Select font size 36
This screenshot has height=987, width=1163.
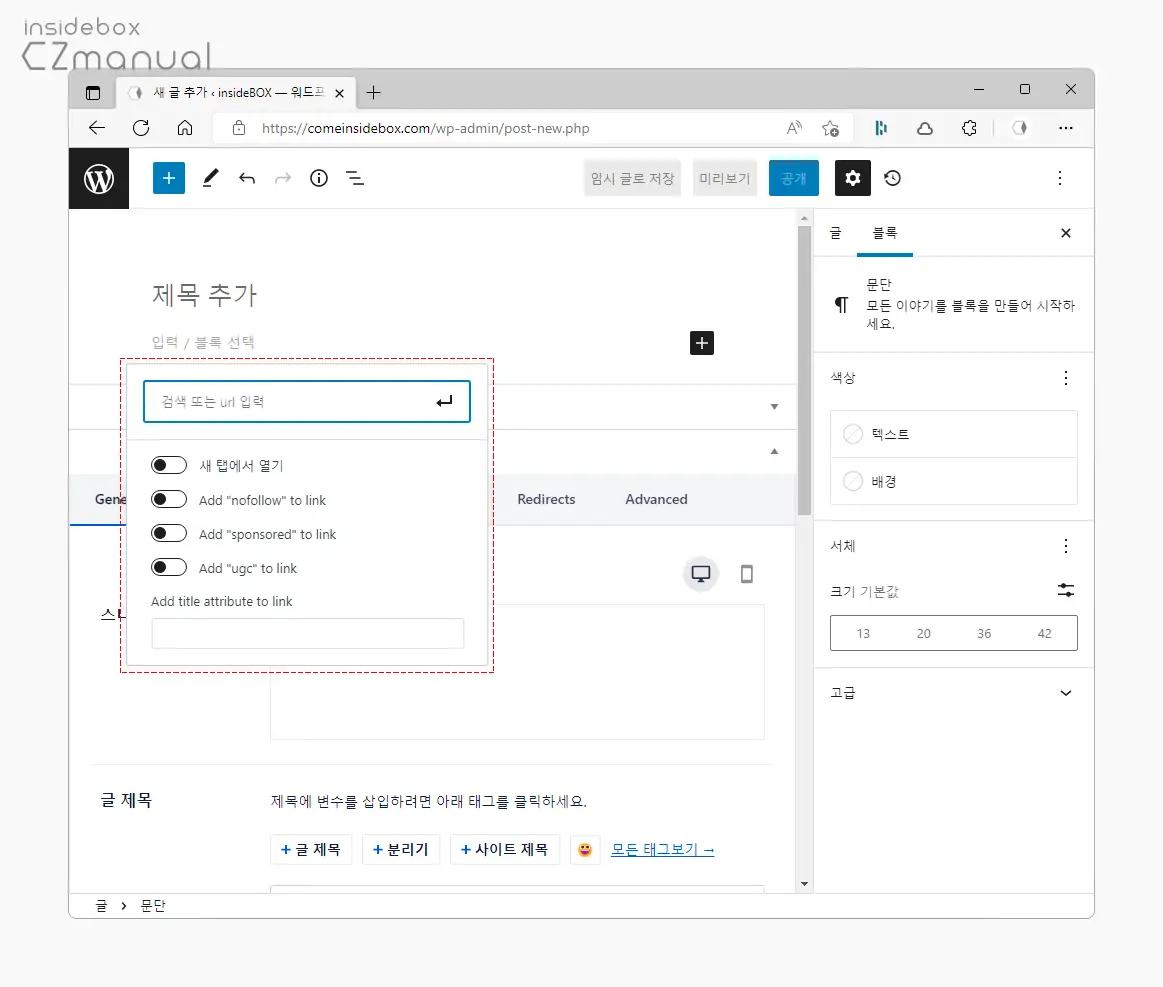pos(984,633)
